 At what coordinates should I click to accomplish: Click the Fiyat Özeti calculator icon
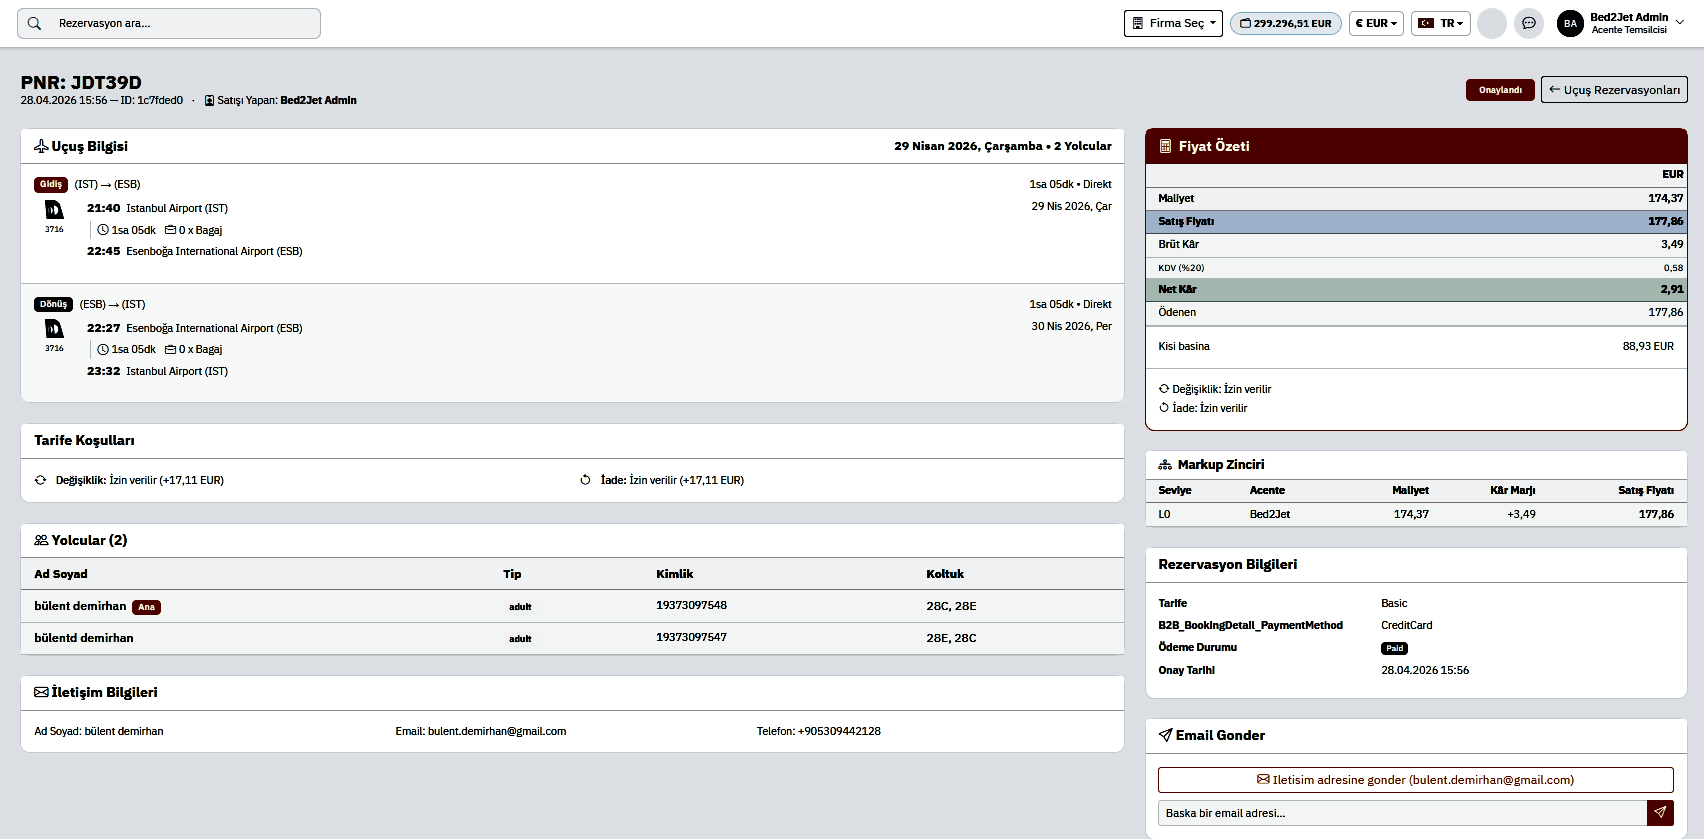pyautogui.click(x=1165, y=146)
